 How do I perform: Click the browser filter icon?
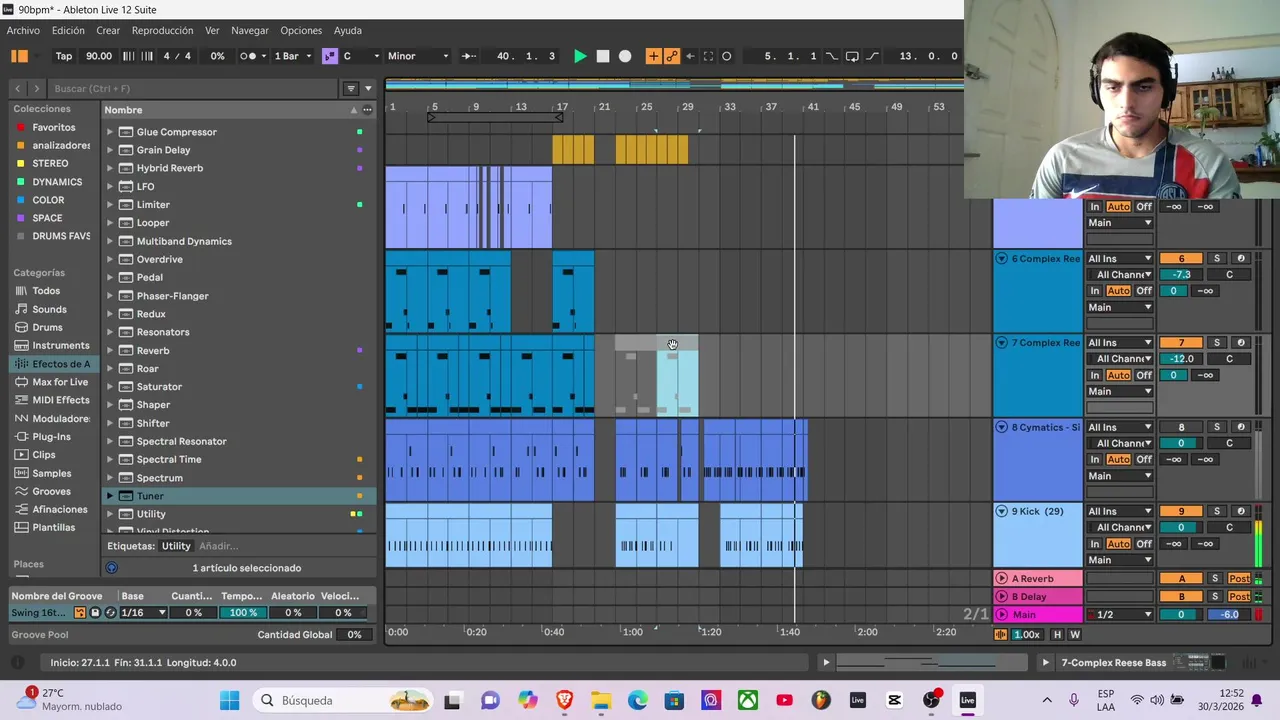click(x=351, y=88)
